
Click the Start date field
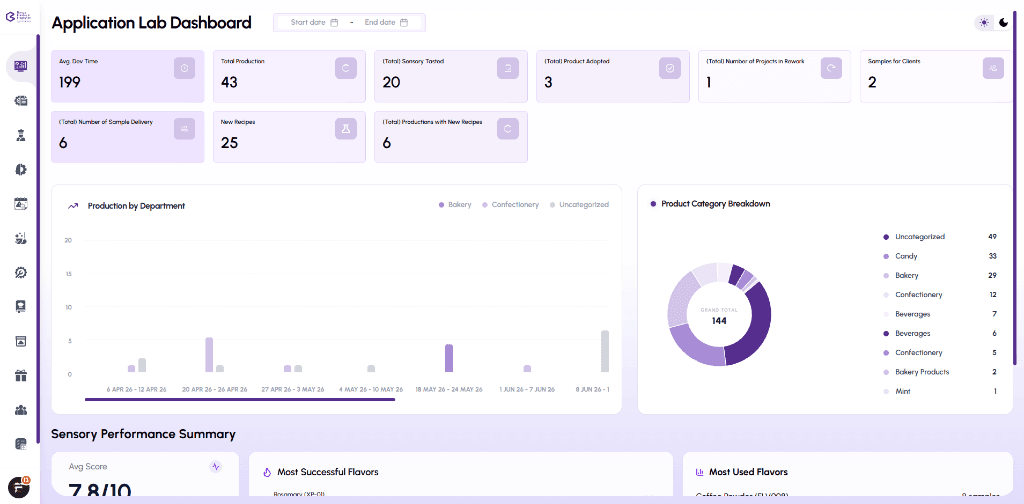(x=314, y=22)
